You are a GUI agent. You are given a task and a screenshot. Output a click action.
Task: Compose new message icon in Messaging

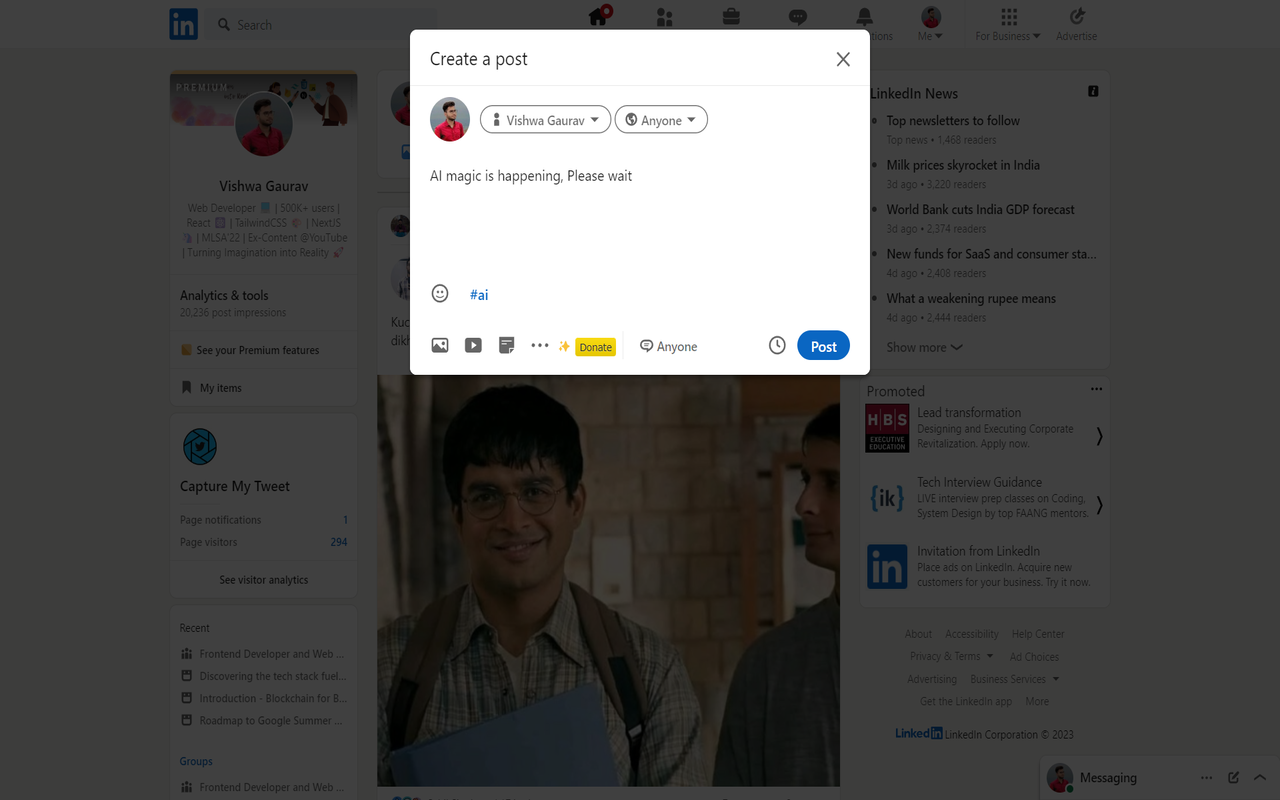click(1233, 778)
